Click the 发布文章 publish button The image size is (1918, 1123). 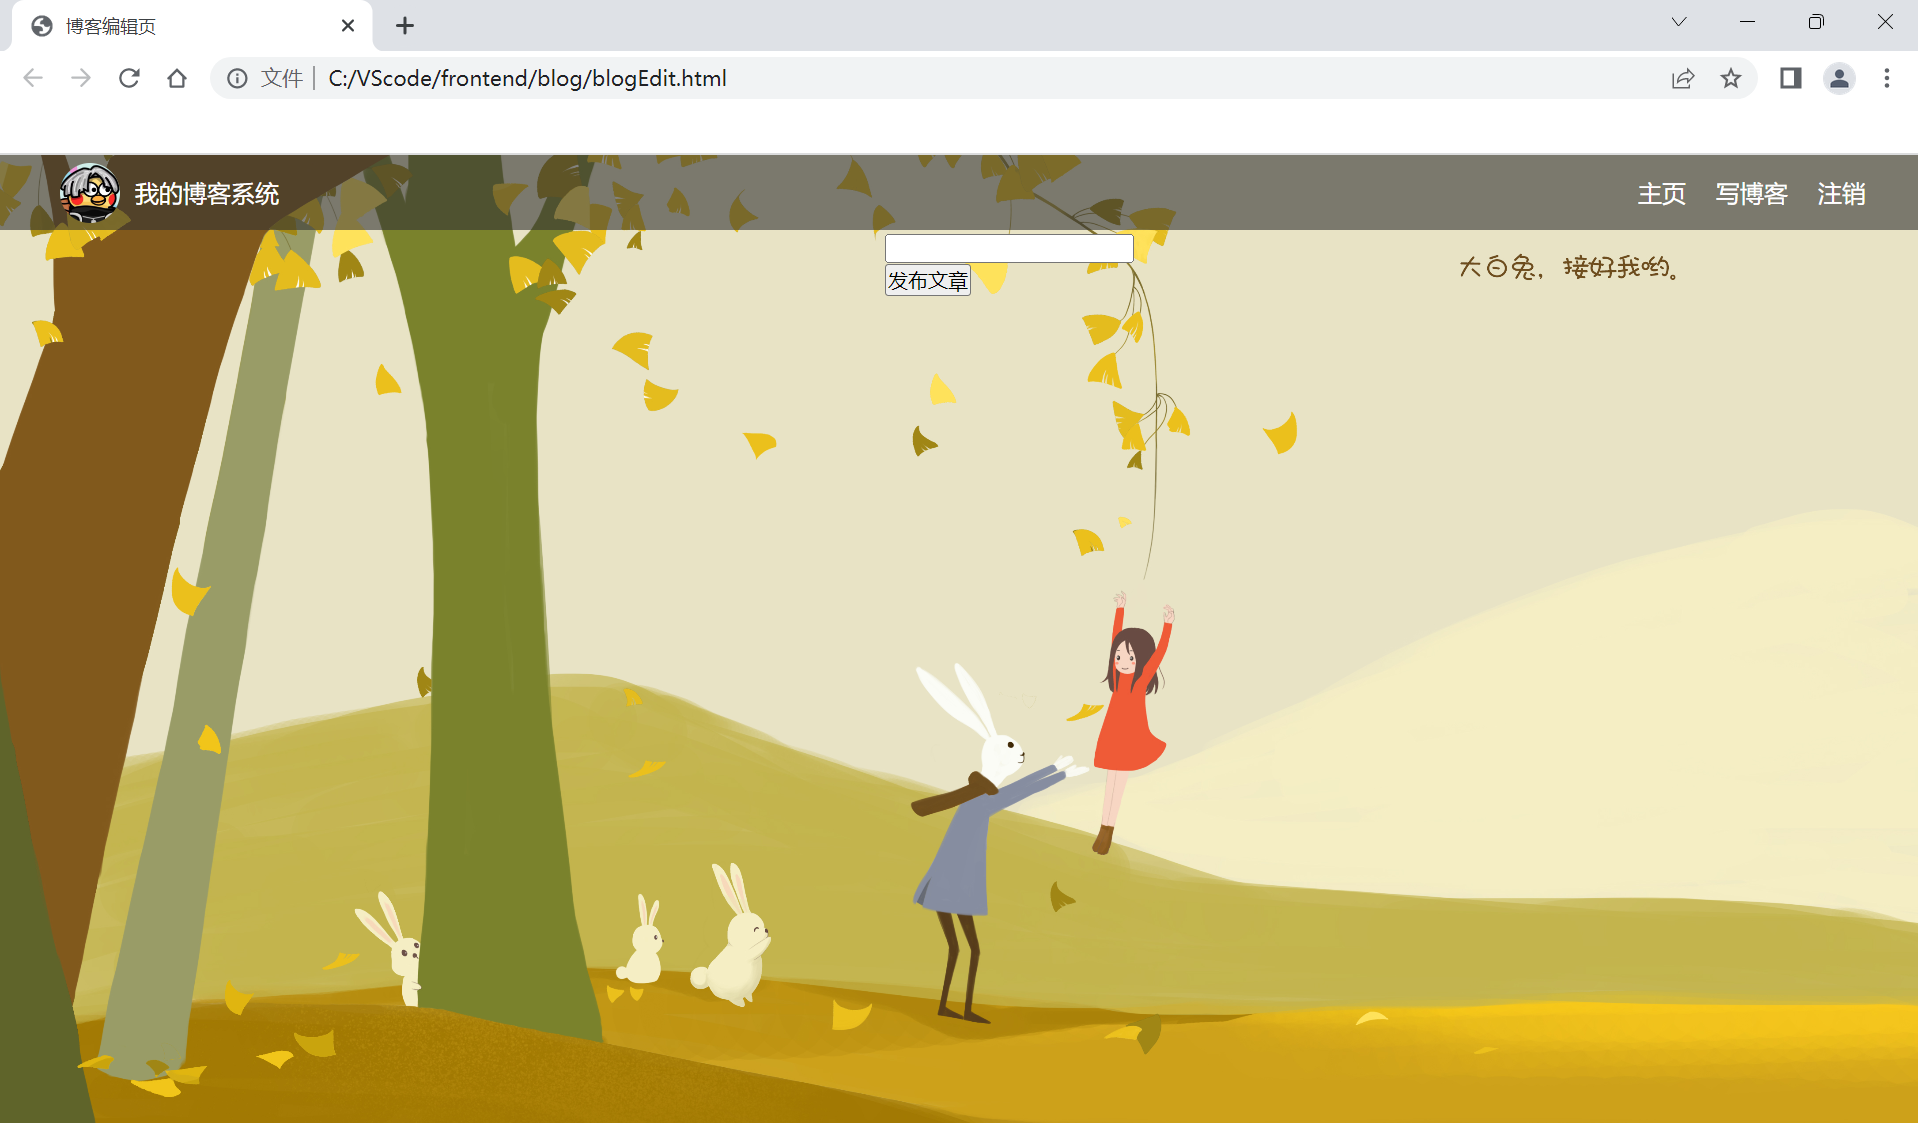coord(928,281)
